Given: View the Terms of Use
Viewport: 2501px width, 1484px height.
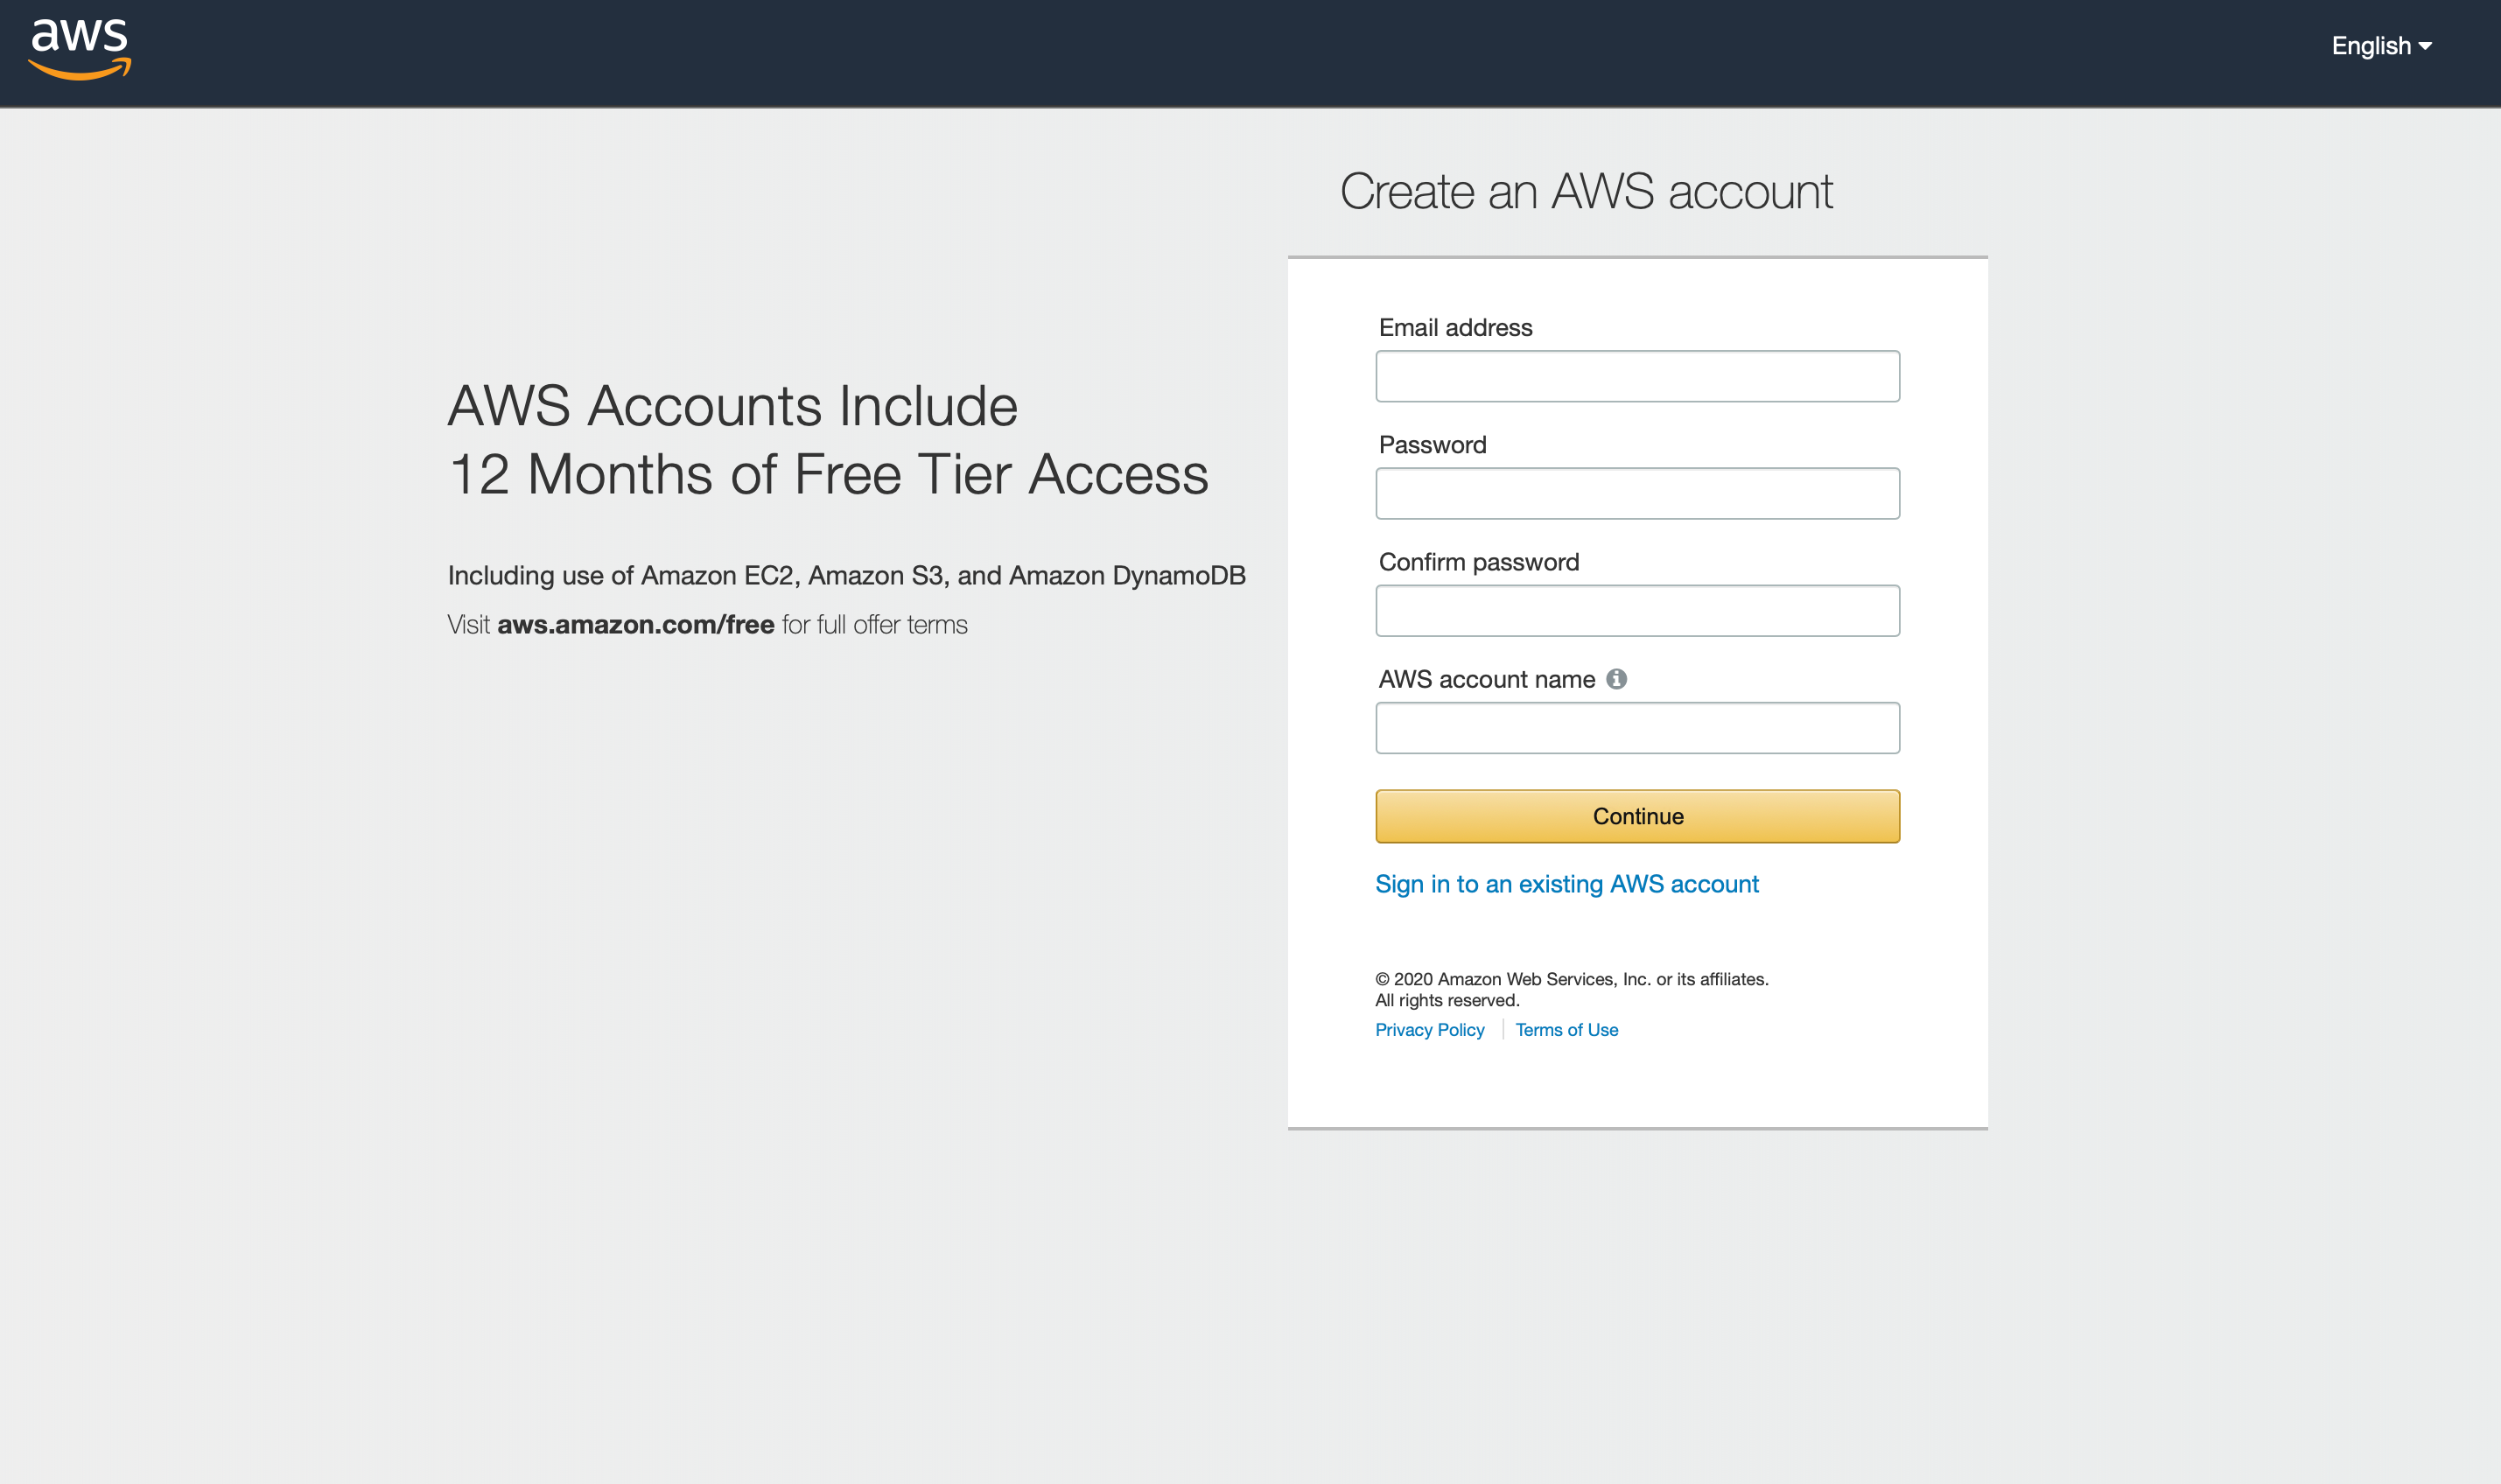Looking at the screenshot, I should coord(1566,1029).
